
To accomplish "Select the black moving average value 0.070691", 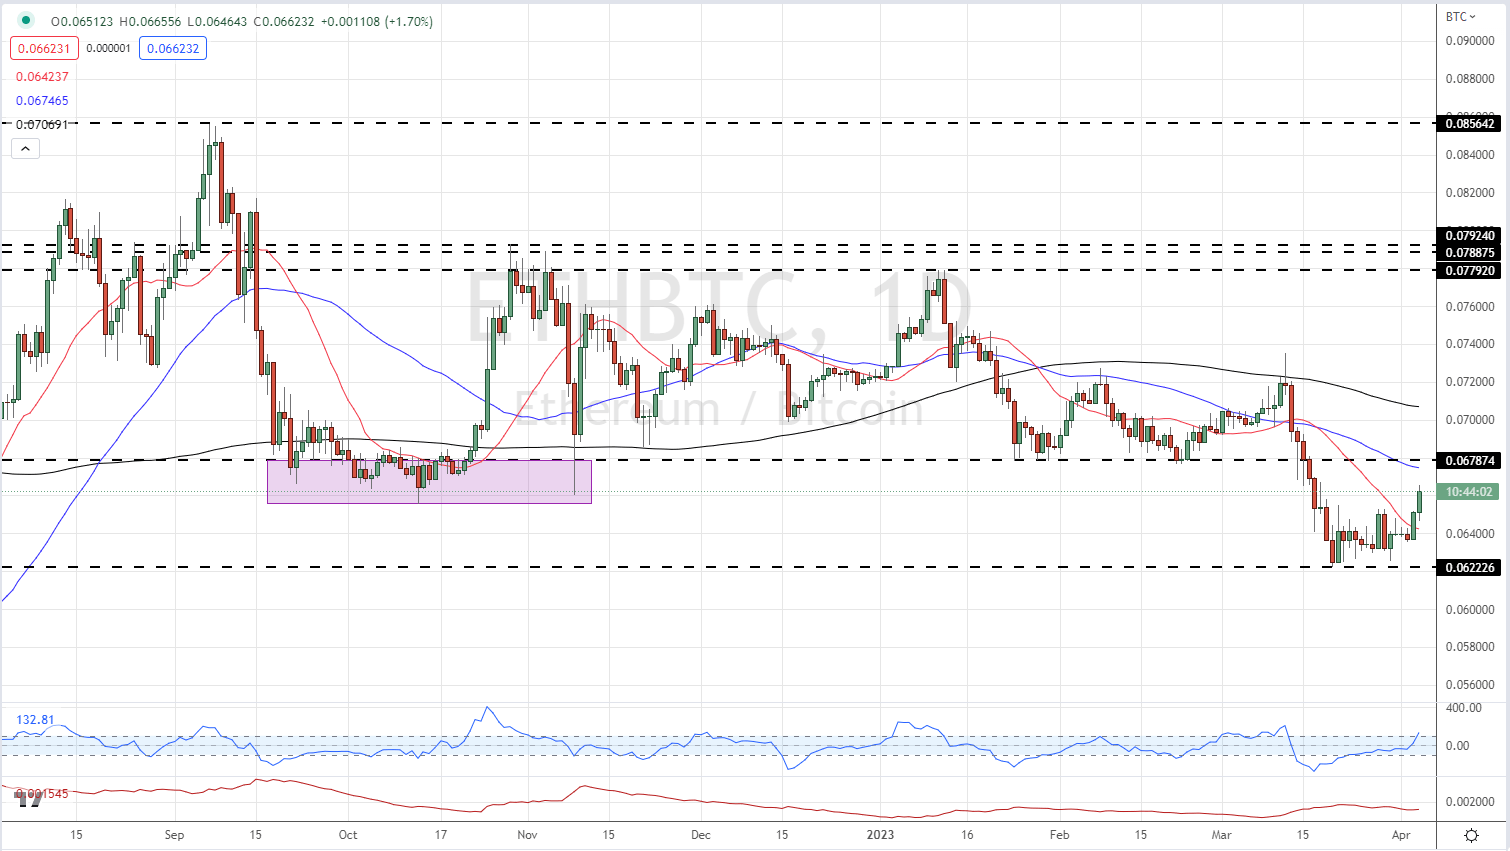I will pos(42,125).
